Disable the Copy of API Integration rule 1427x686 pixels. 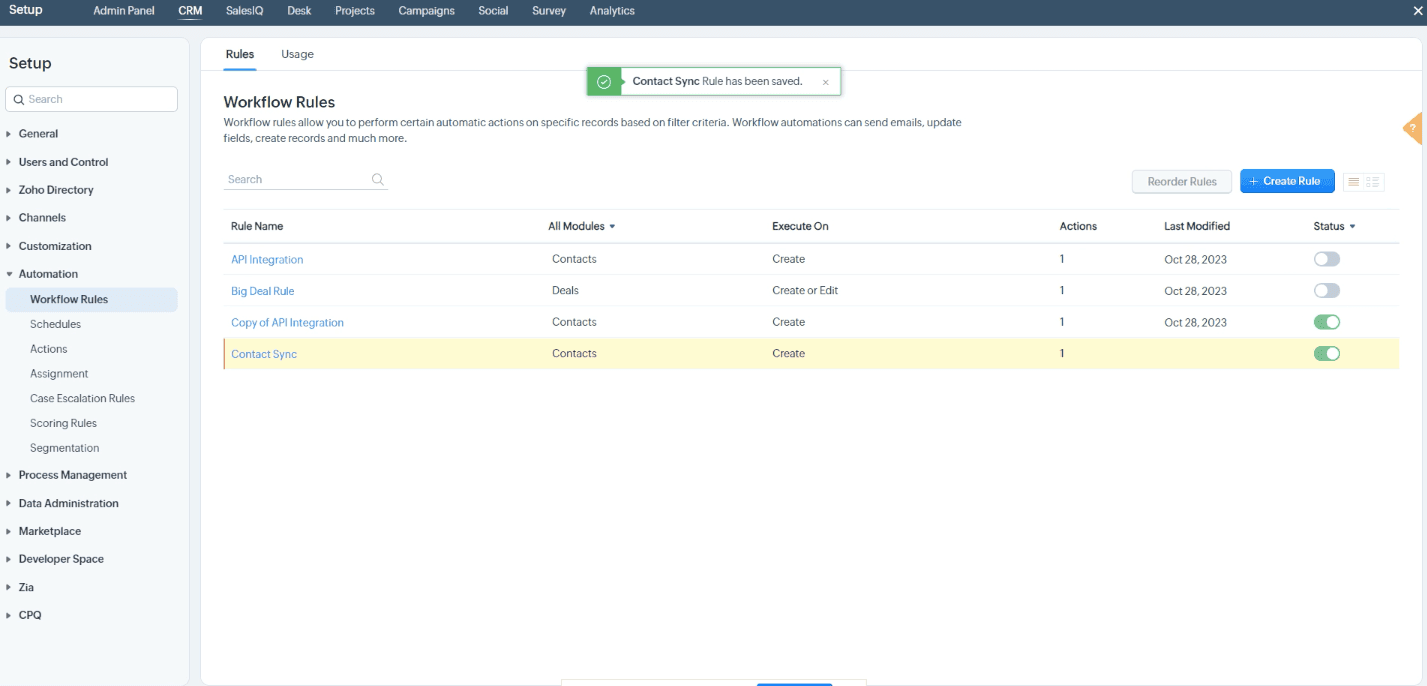click(1327, 322)
